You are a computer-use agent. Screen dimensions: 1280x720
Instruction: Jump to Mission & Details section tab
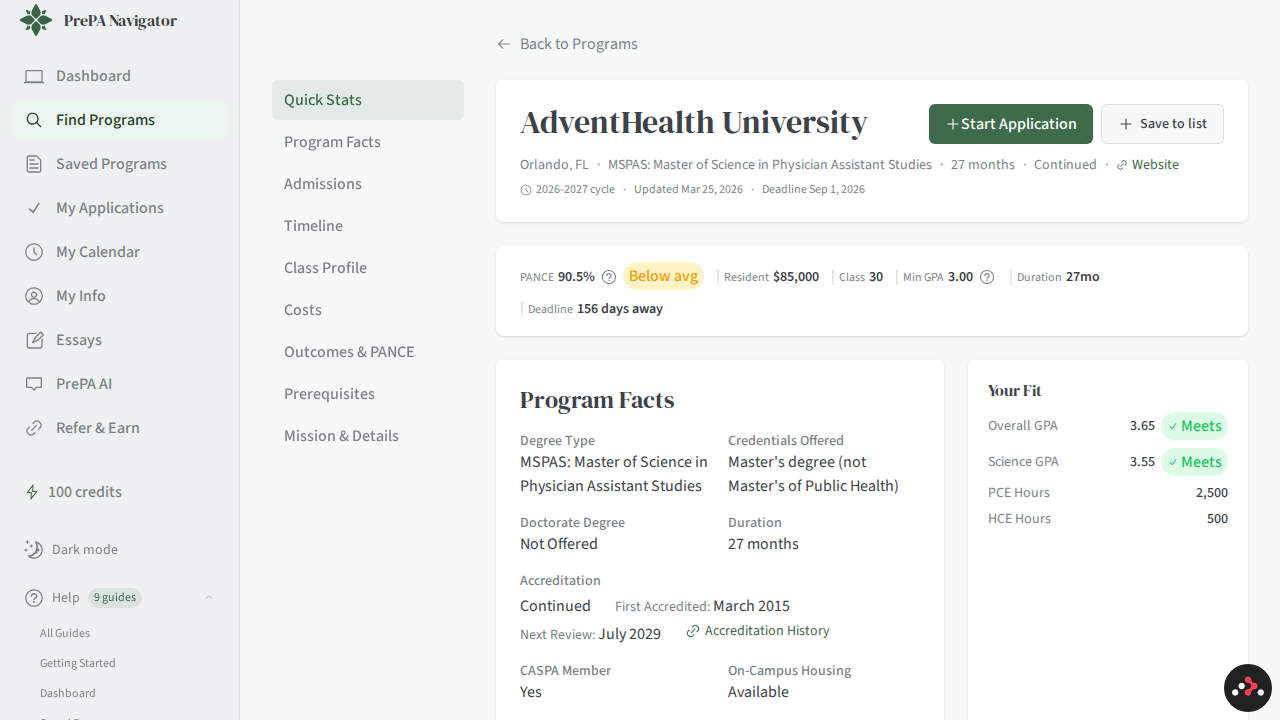click(368, 436)
